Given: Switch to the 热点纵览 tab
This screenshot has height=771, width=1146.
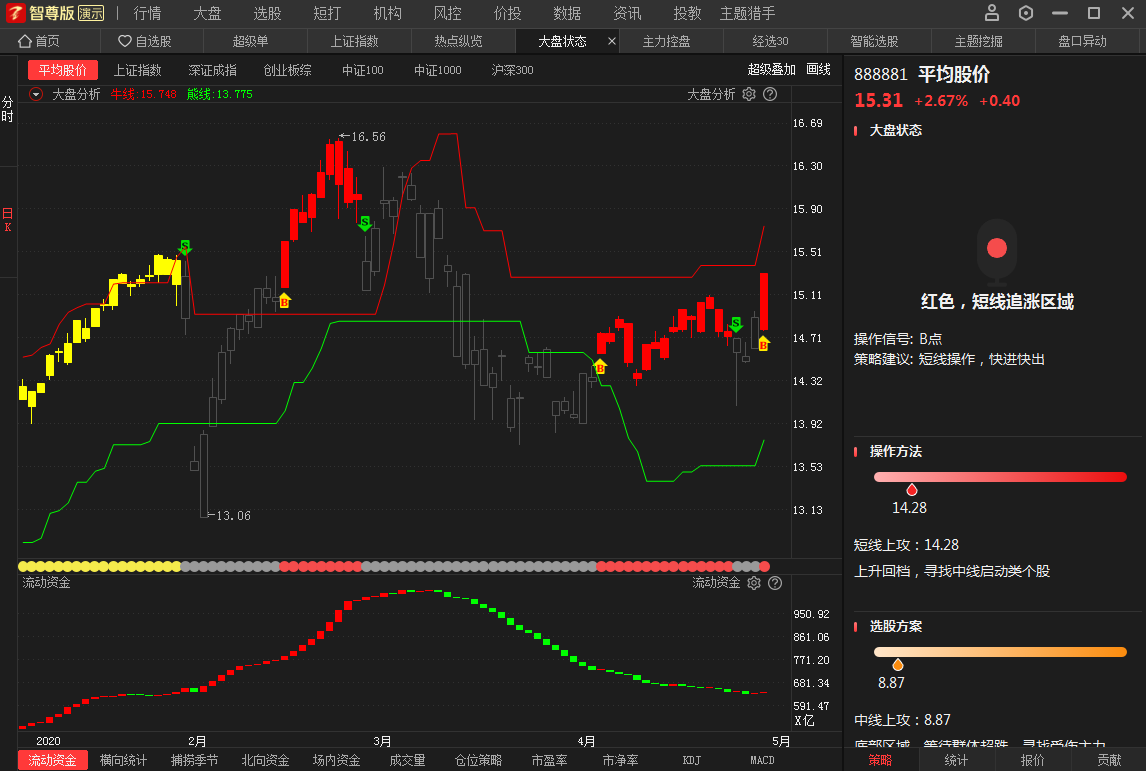Looking at the screenshot, I should [458, 42].
